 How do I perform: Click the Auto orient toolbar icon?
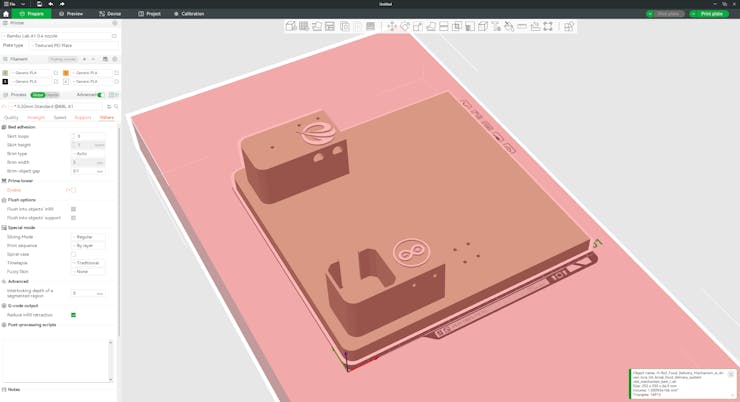[317, 26]
